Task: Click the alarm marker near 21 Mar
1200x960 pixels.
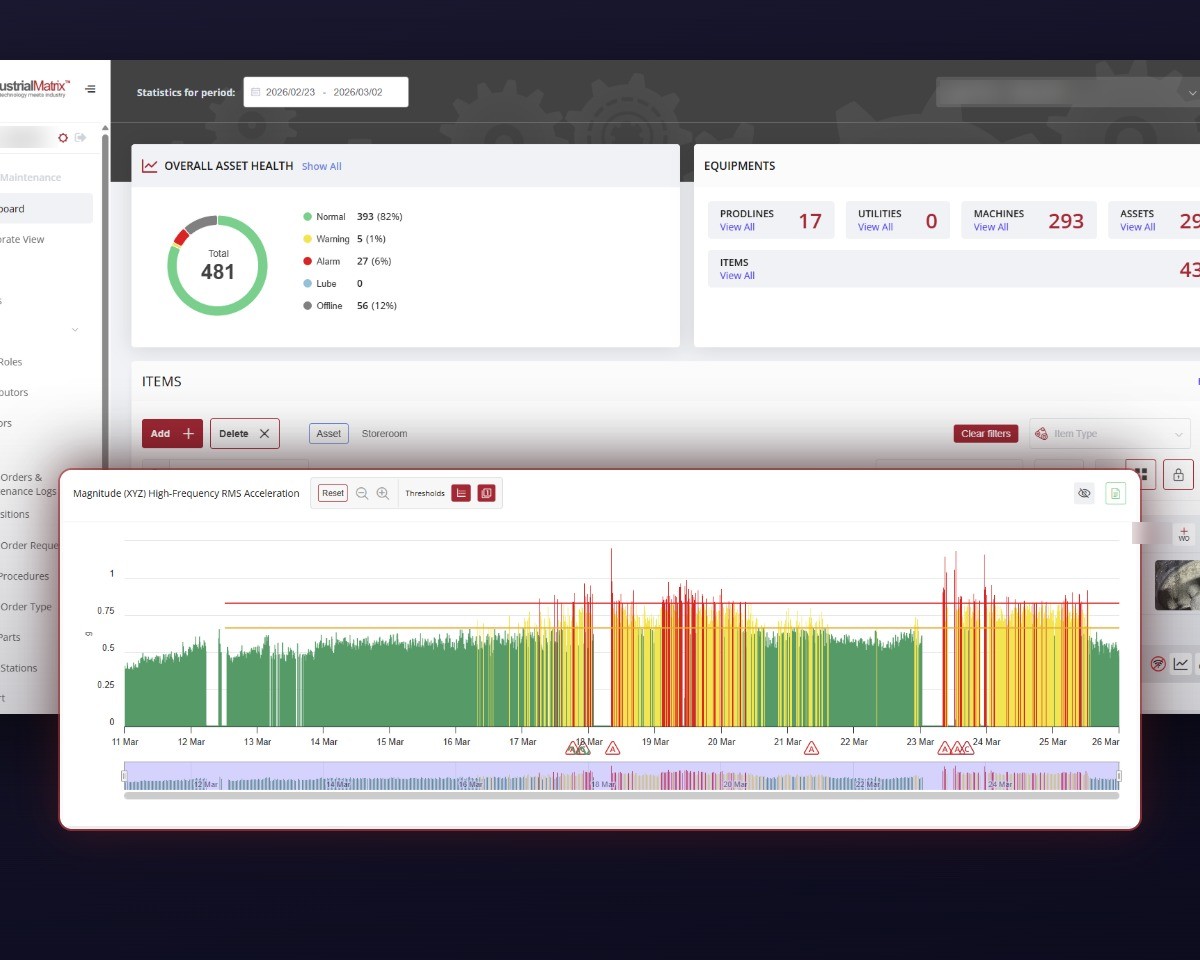Action: [x=811, y=748]
